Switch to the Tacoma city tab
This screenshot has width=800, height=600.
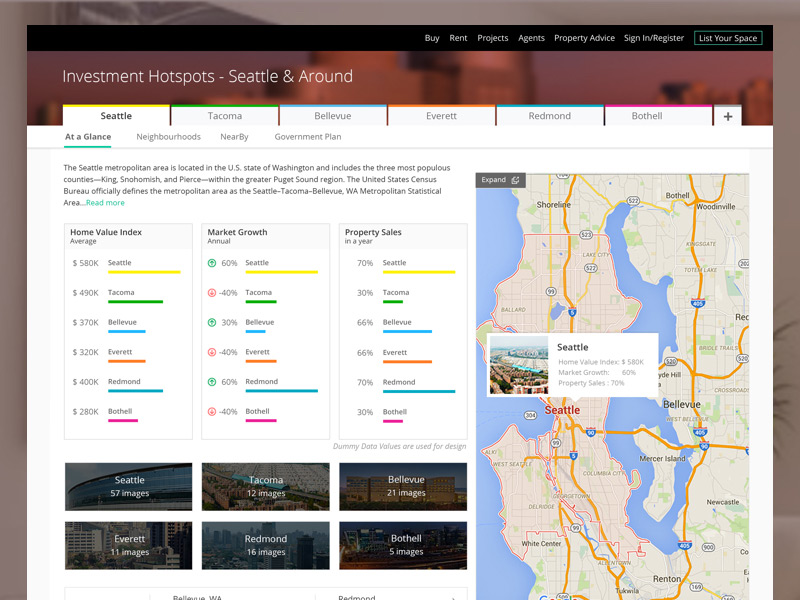coord(225,116)
